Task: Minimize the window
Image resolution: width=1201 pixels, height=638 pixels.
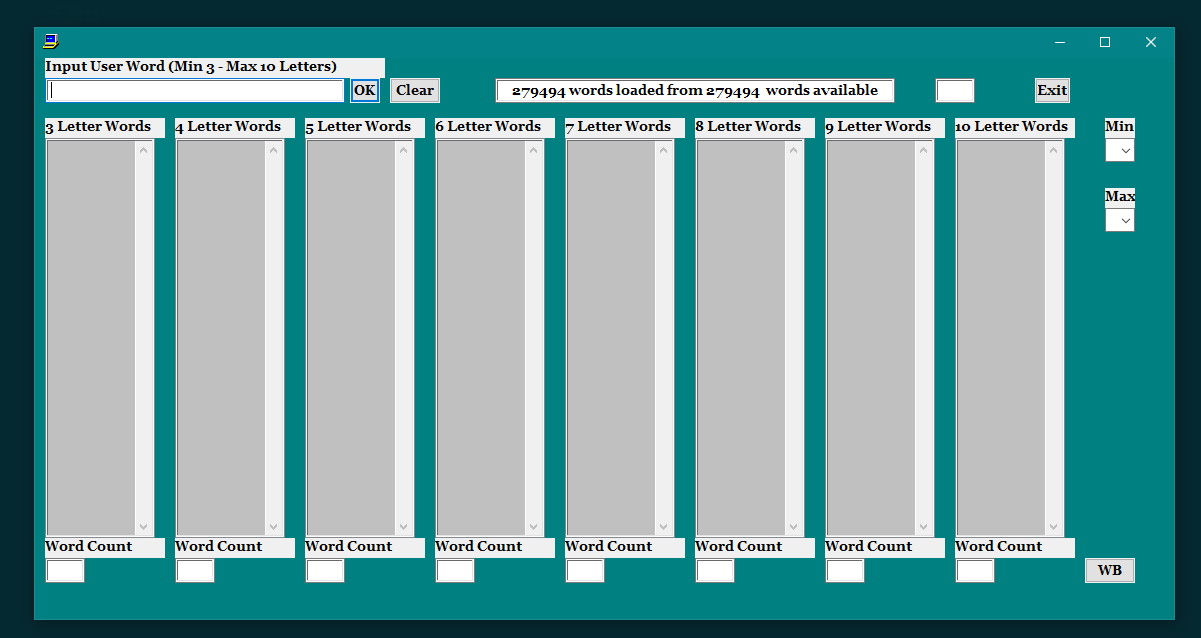Action: (x=1059, y=42)
